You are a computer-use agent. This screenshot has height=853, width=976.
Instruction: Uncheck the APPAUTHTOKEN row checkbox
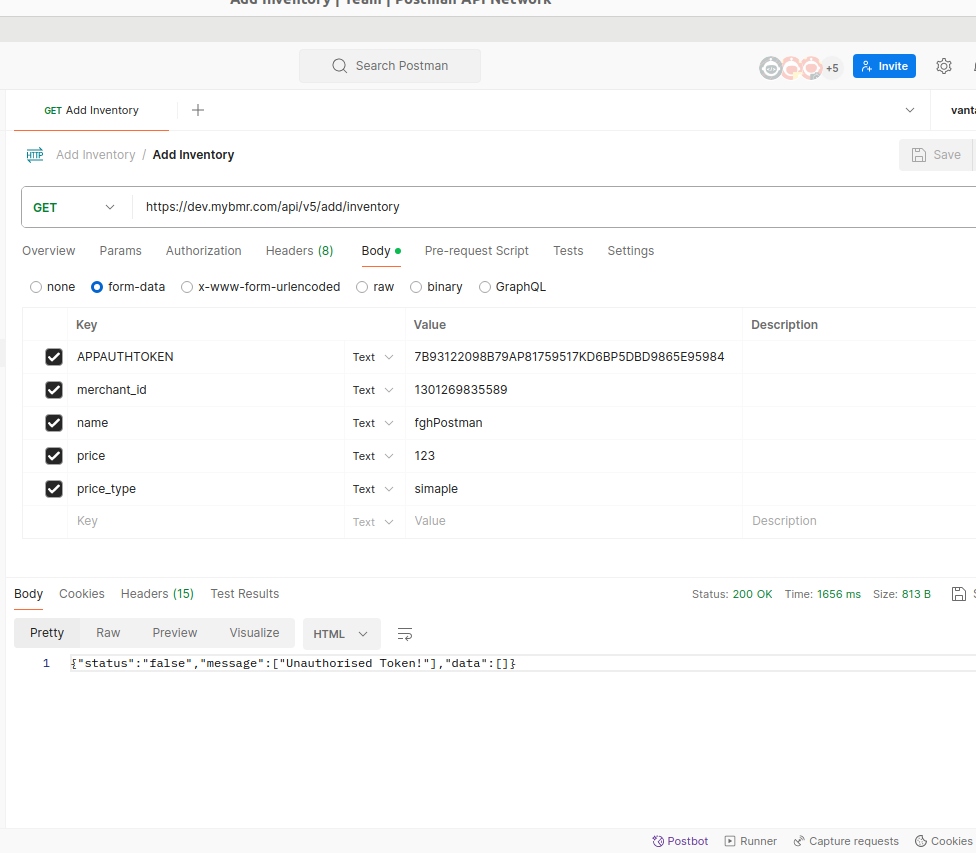pos(54,357)
